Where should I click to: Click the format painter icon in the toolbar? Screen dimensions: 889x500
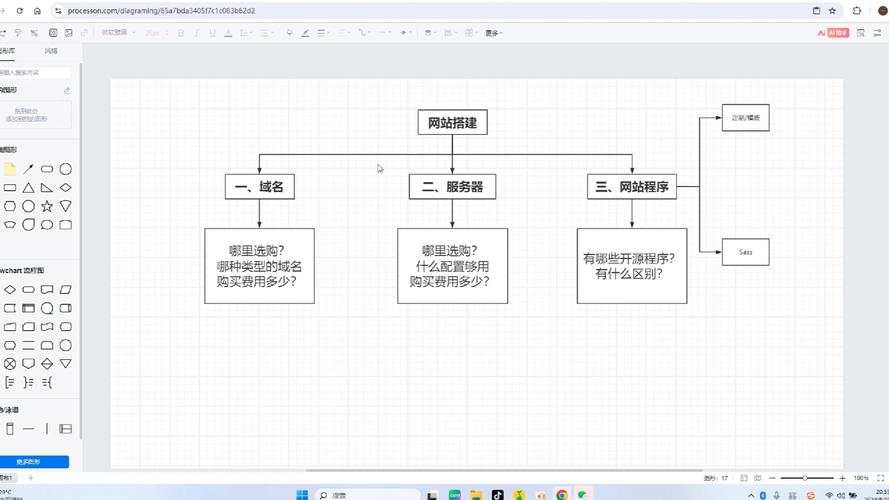pyautogui.click(x=18, y=33)
